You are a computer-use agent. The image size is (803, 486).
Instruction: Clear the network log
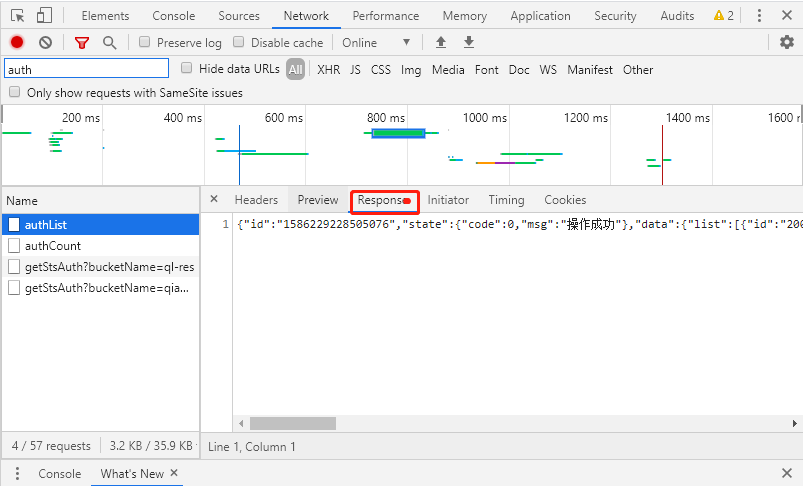pos(45,42)
